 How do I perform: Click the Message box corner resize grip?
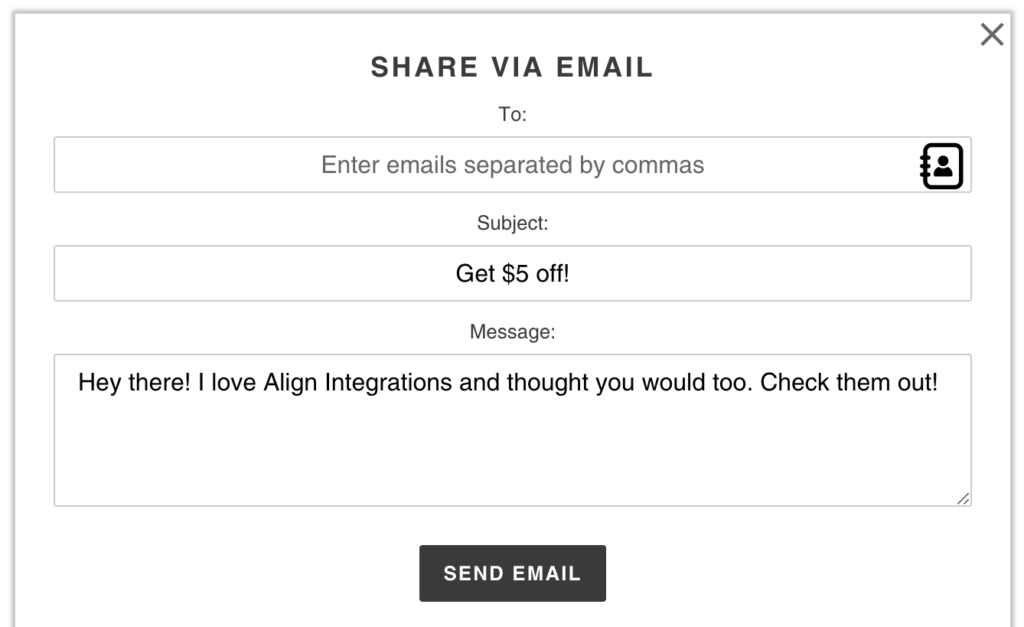(x=963, y=498)
